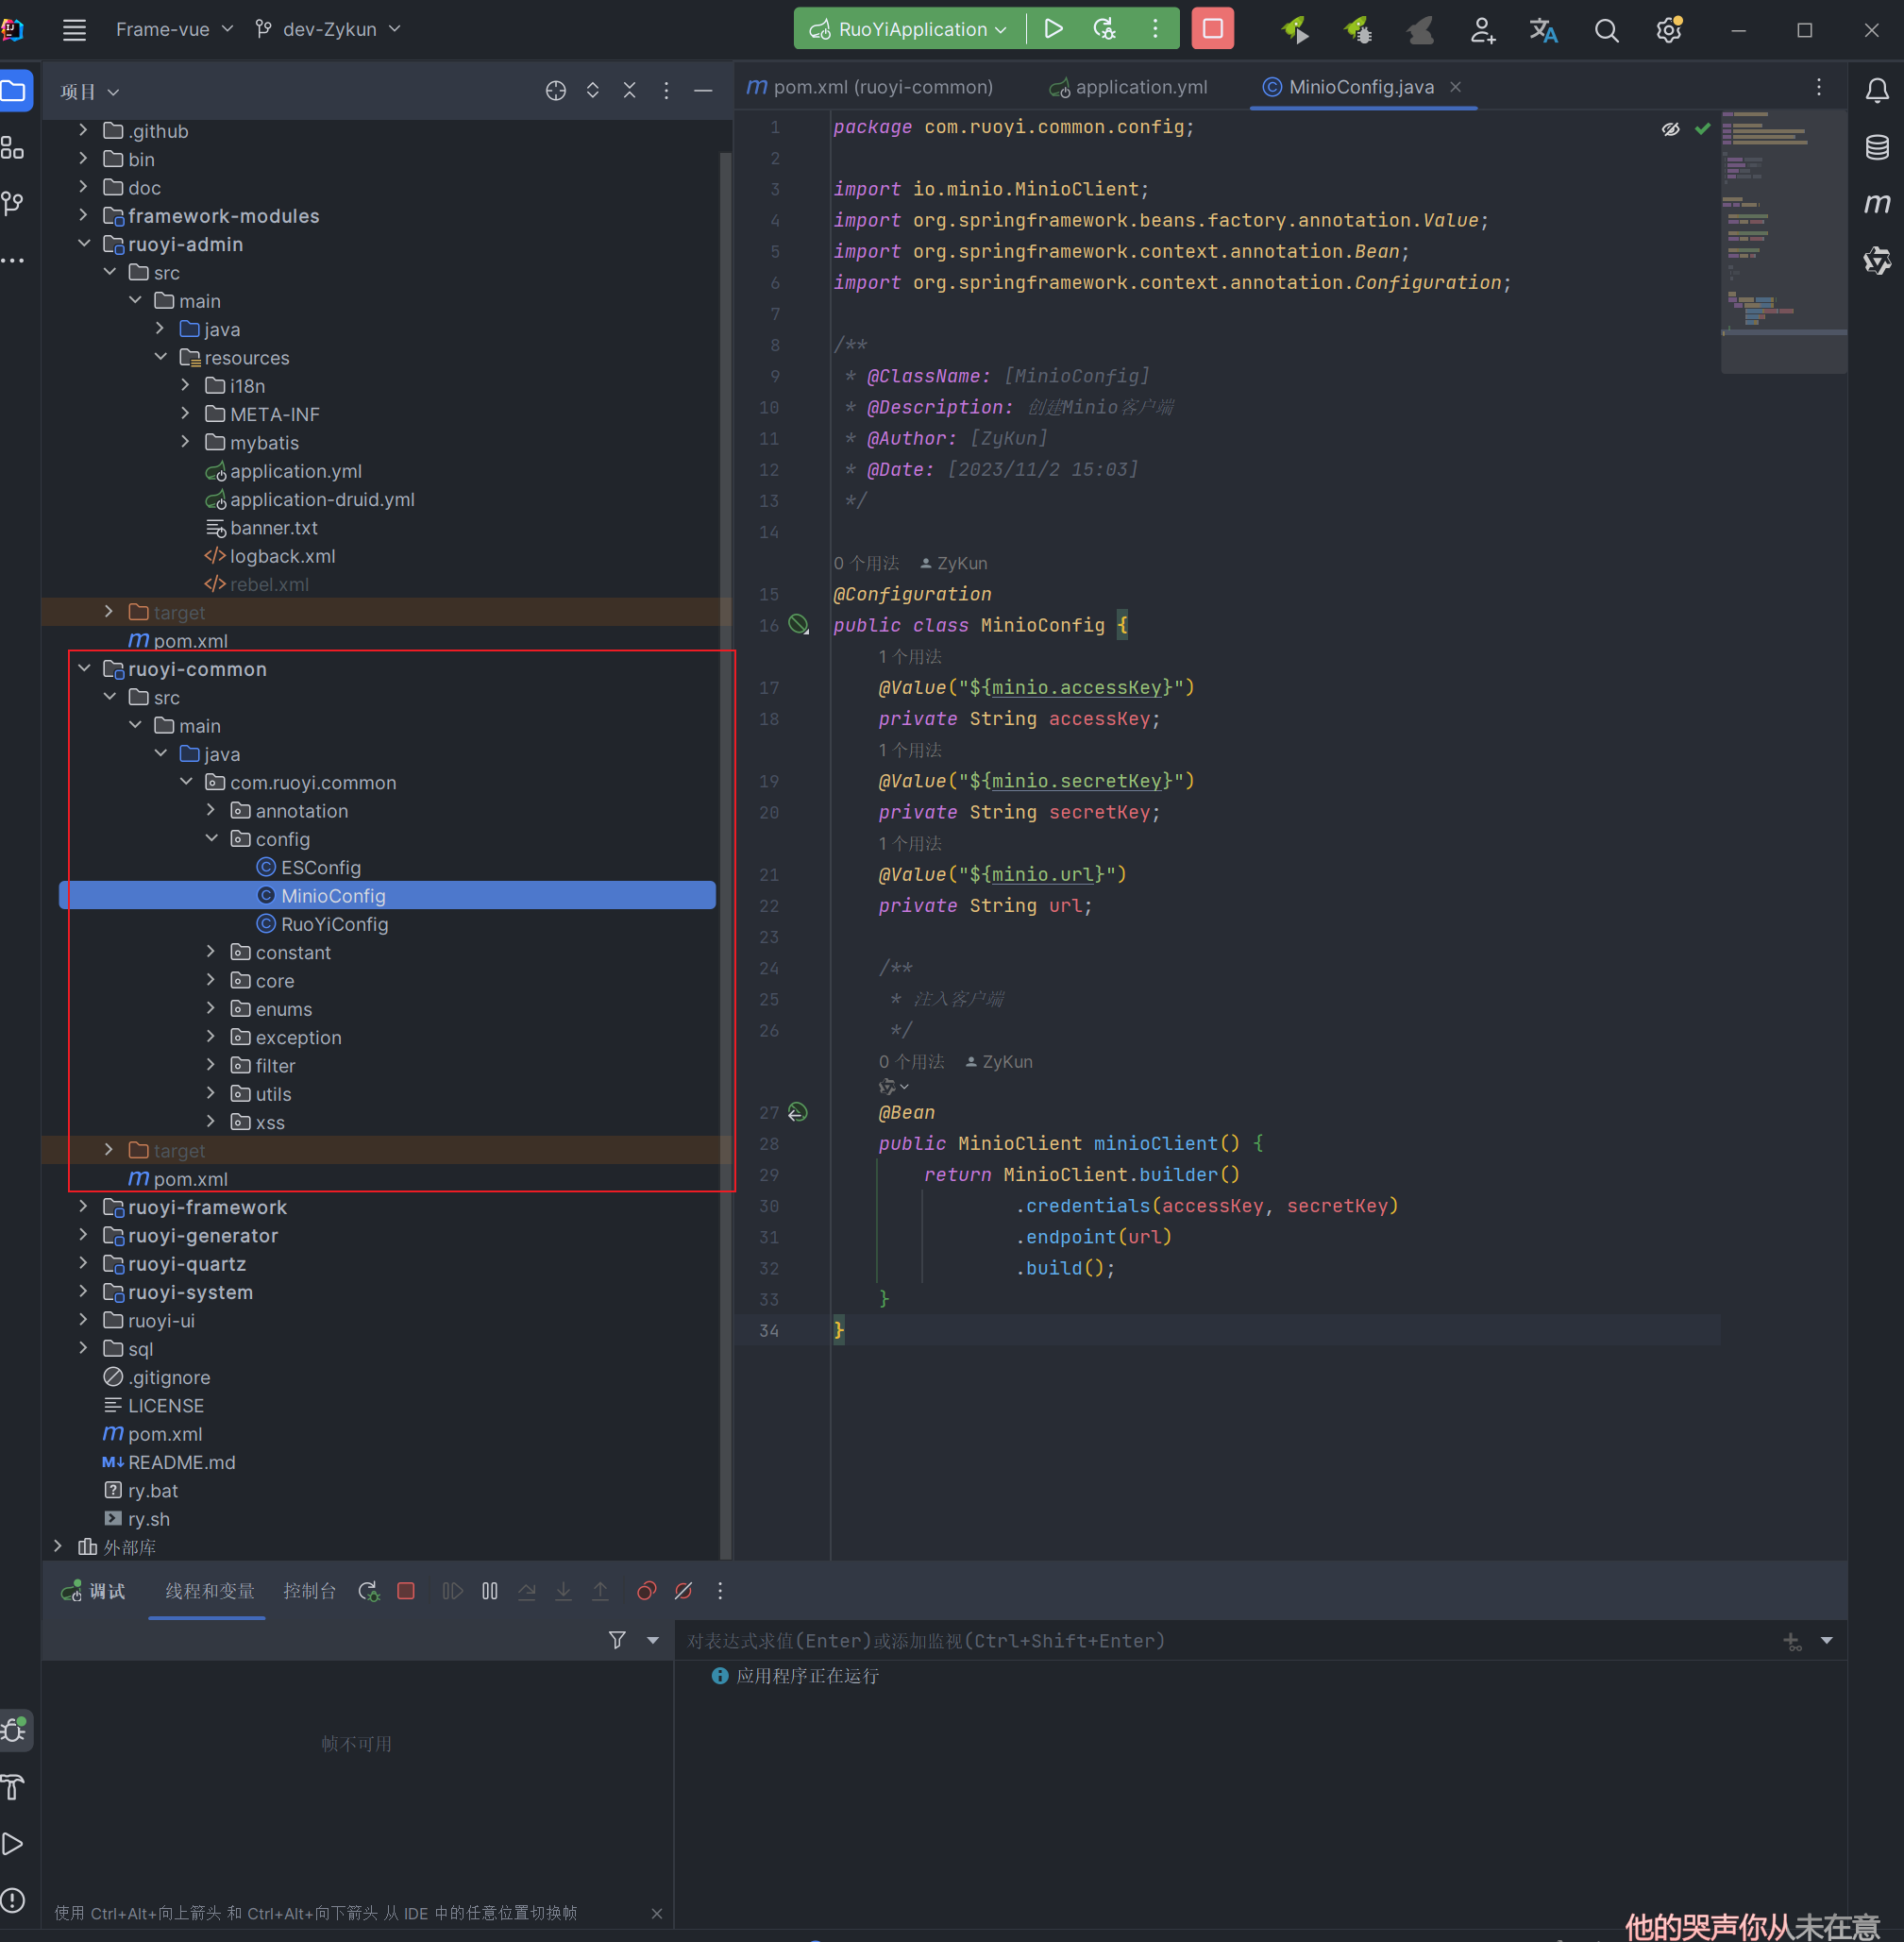Click the editor minimap preview

(1783, 240)
